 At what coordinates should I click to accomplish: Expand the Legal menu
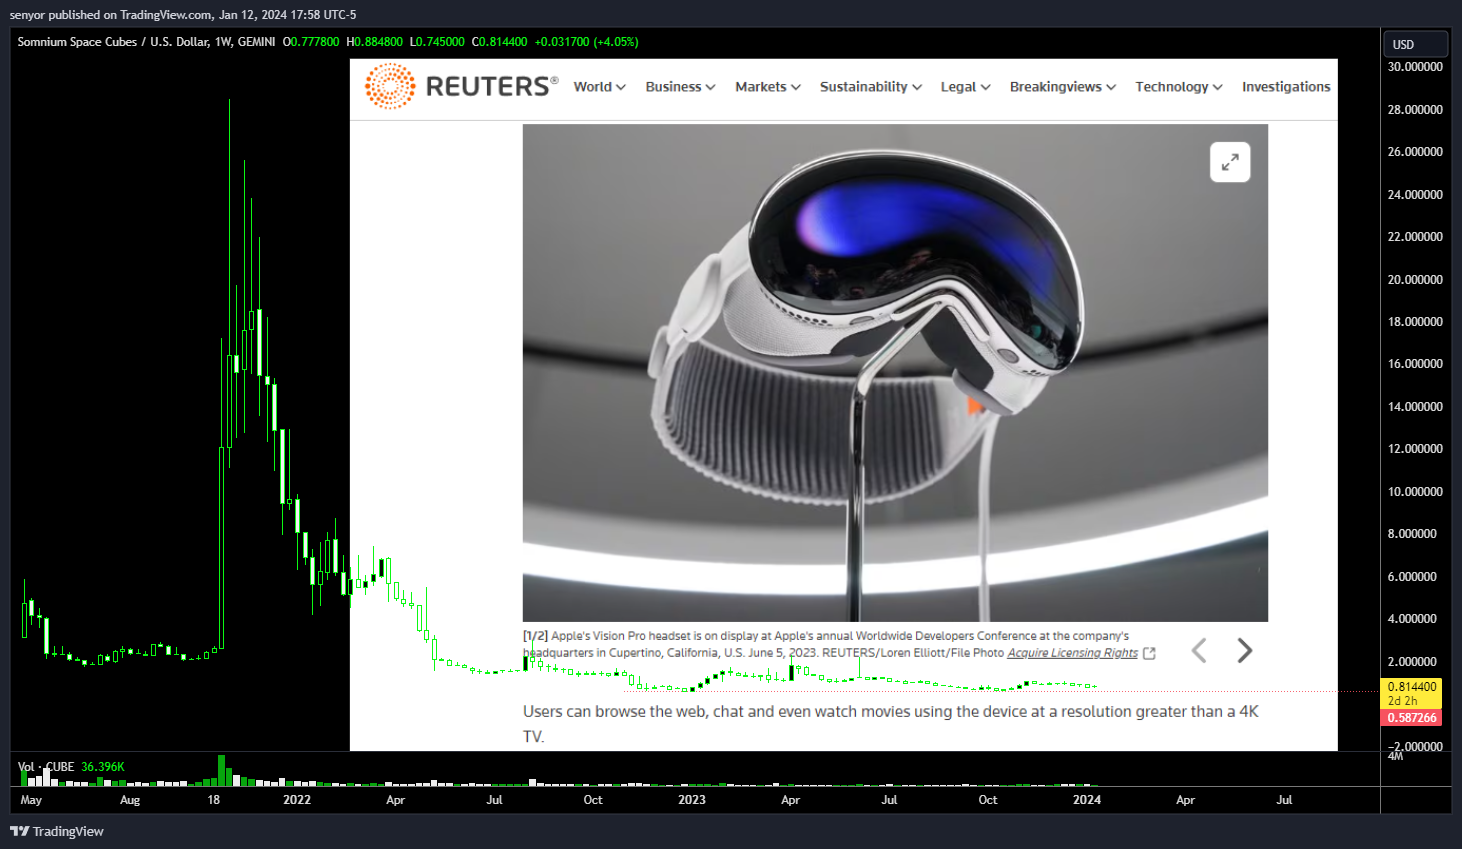[x=965, y=87]
